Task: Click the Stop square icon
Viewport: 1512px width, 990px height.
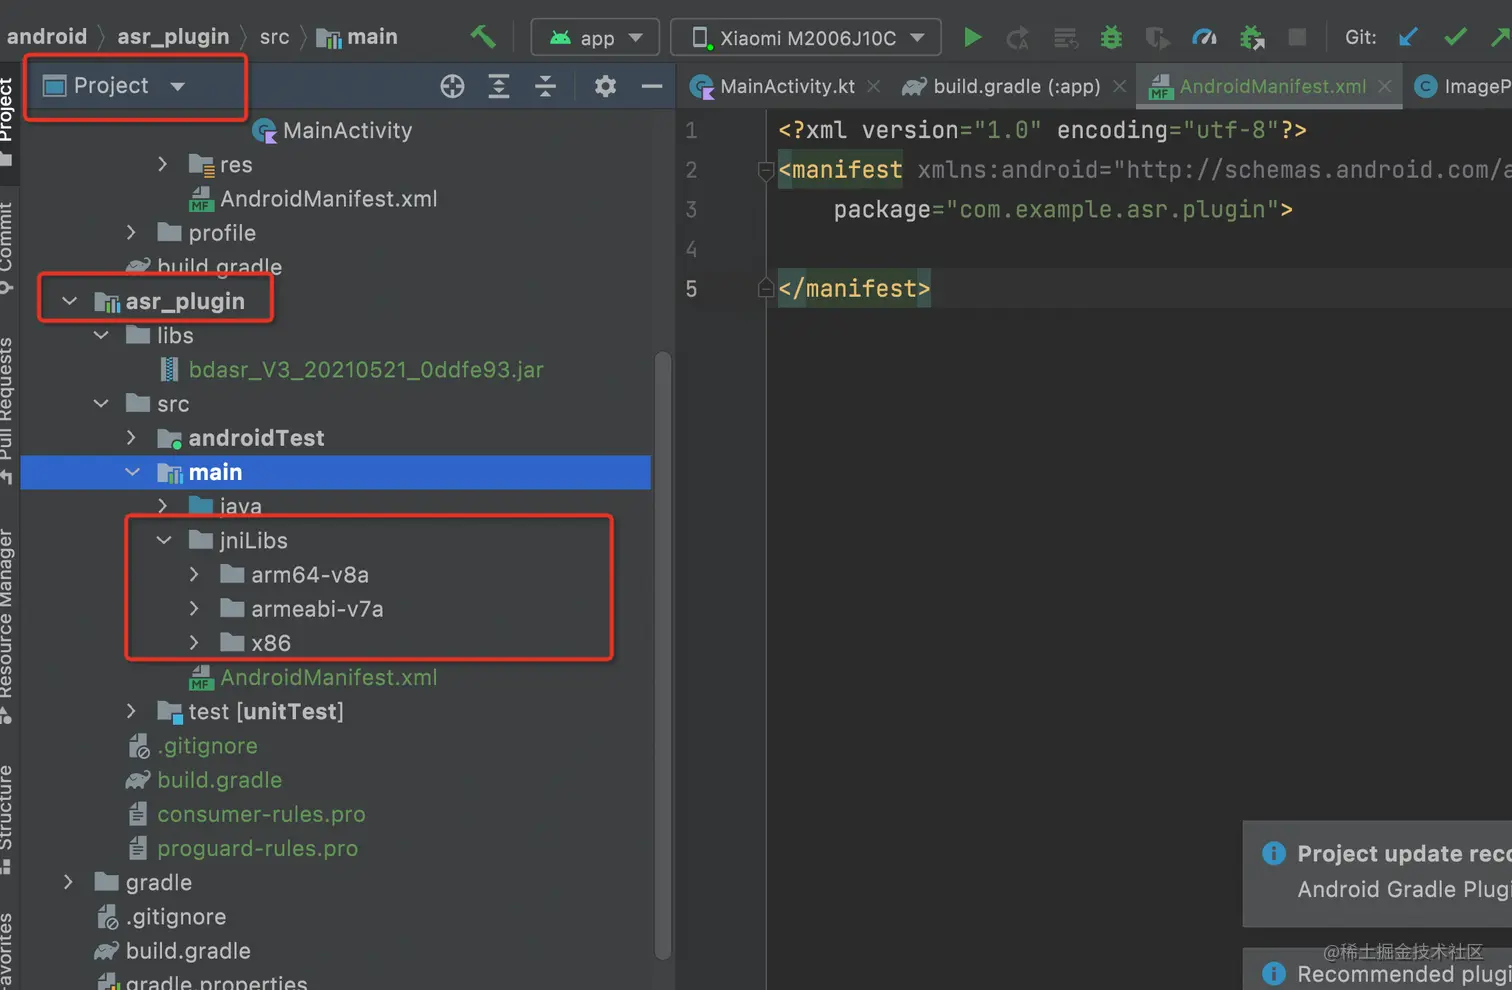Action: coord(1297,37)
